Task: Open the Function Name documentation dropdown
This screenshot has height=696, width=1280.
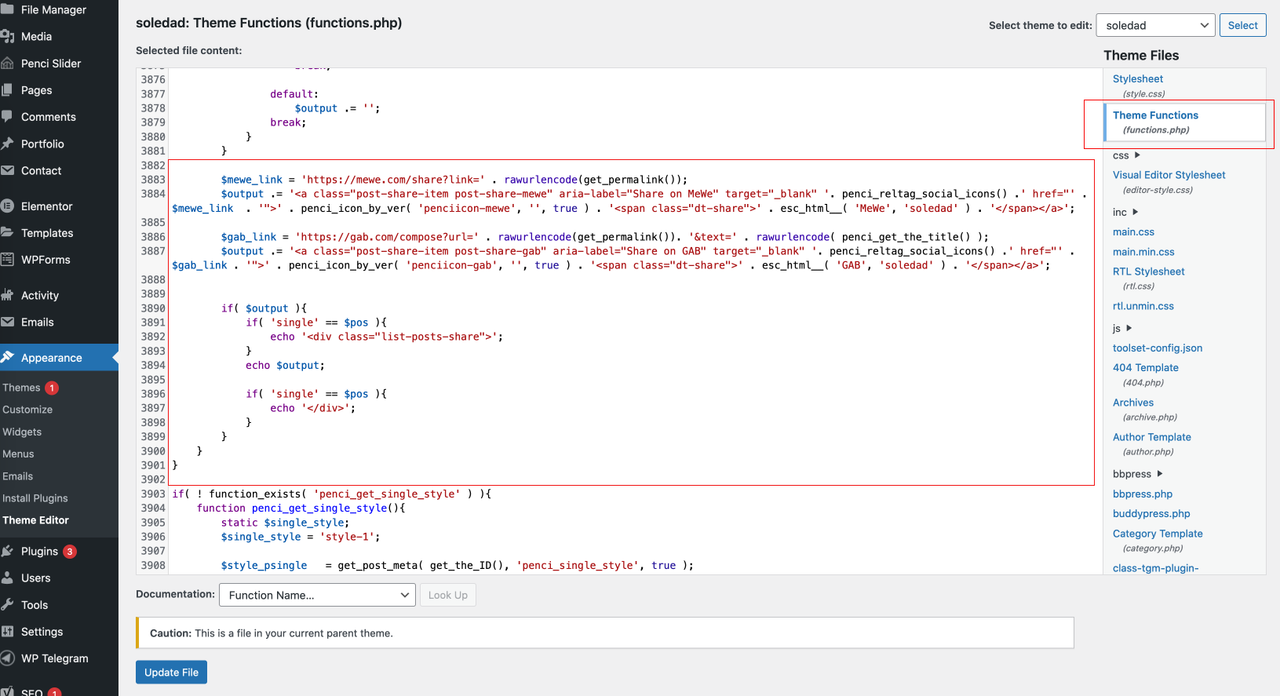Action: [x=317, y=595]
